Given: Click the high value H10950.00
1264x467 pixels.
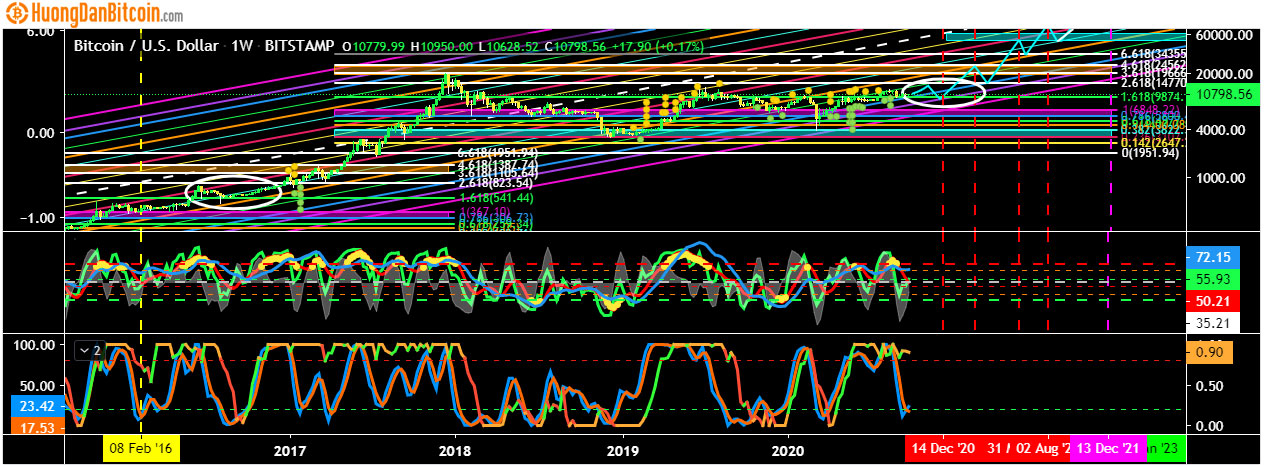Looking at the screenshot, I should 441,46.
